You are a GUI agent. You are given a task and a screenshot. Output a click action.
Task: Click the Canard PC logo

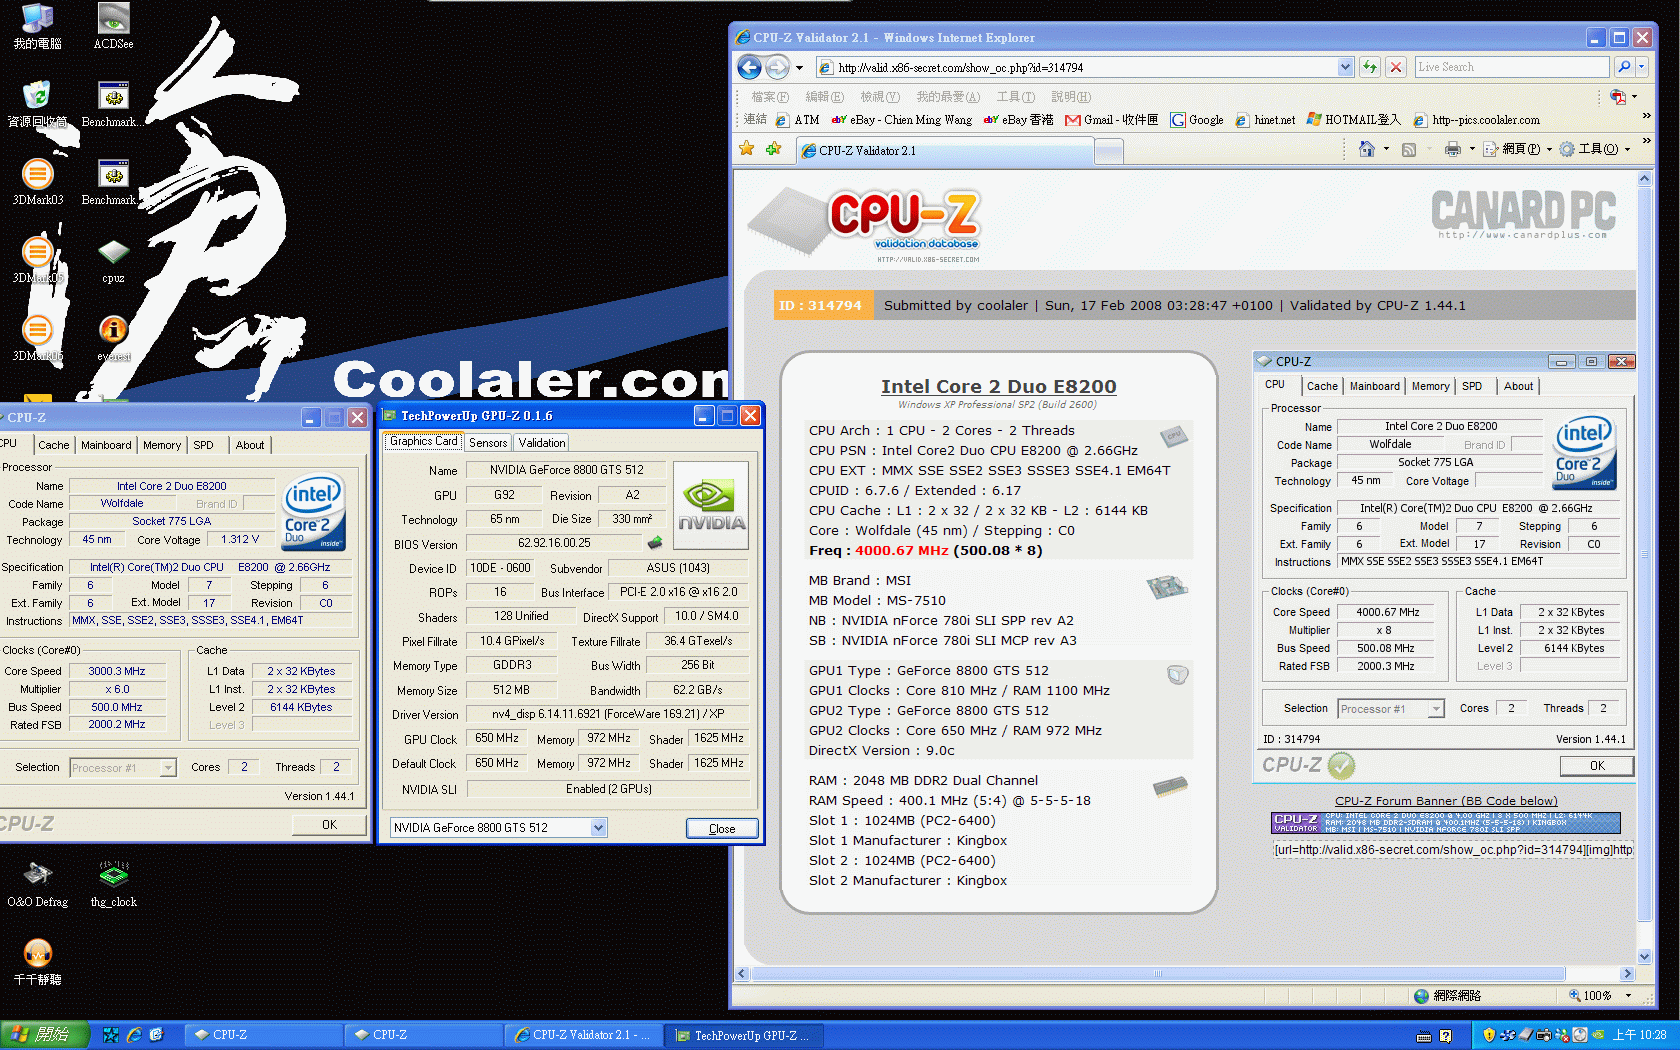[x=1524, y=214]
